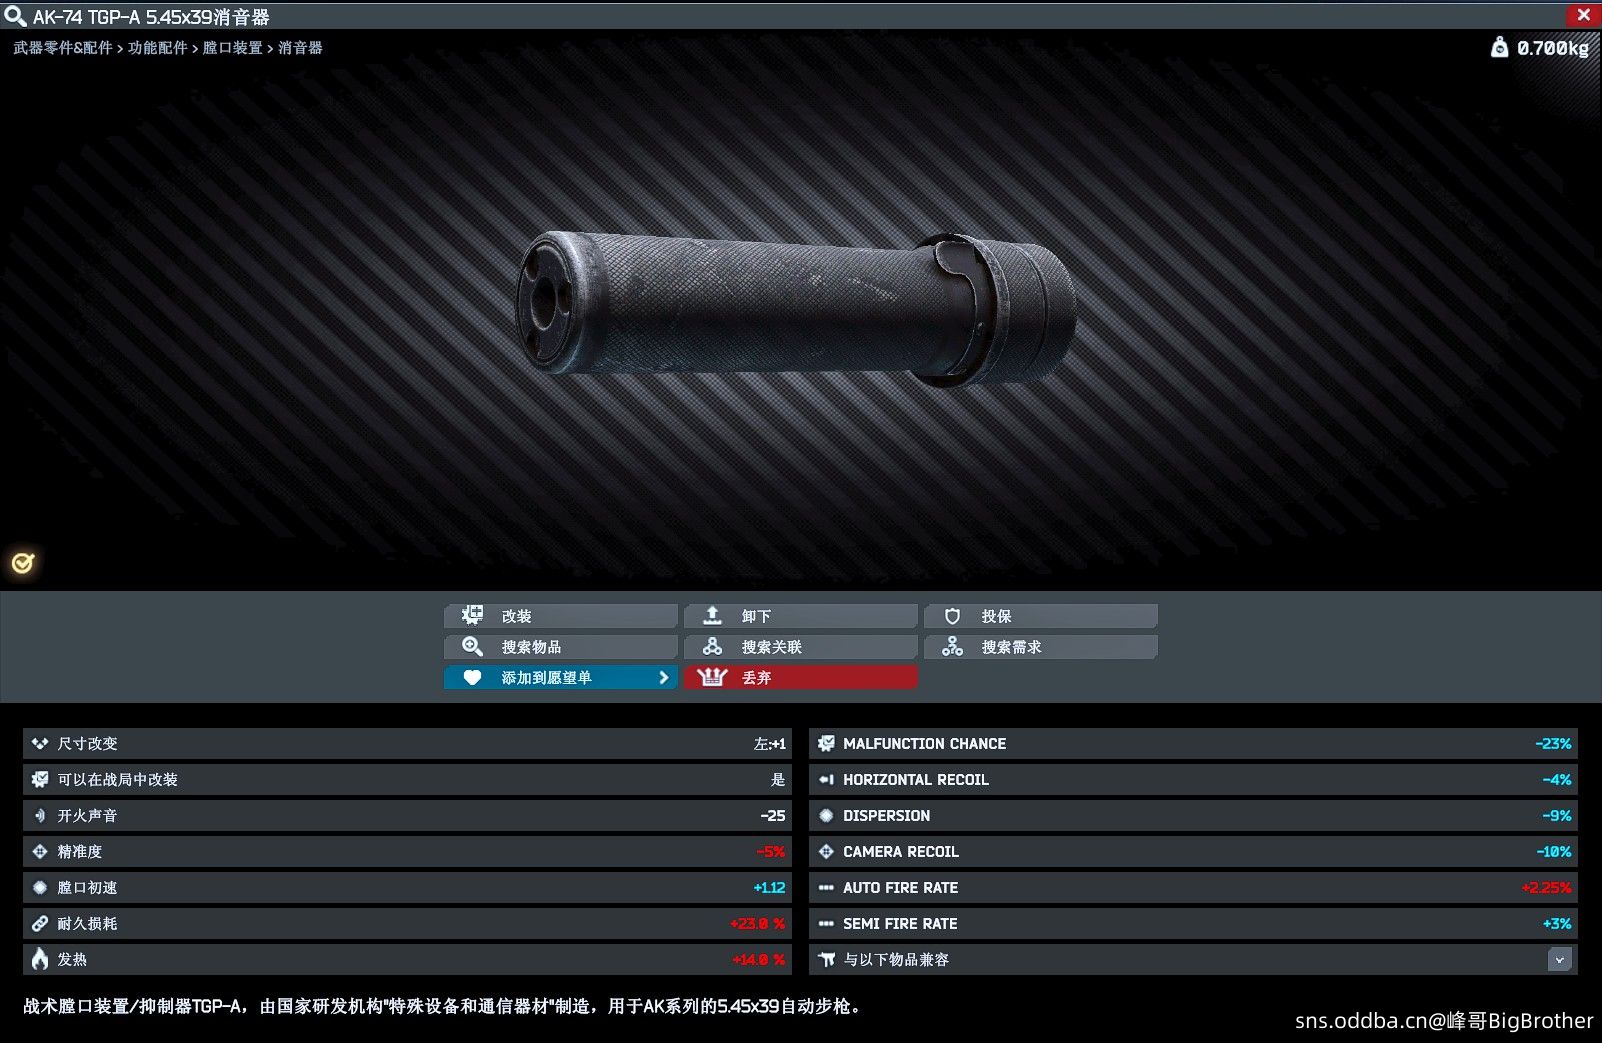Toggle the yellow quest-check icon
Viewport: 1602px width, 1043px height.
(x=23, y=563)
